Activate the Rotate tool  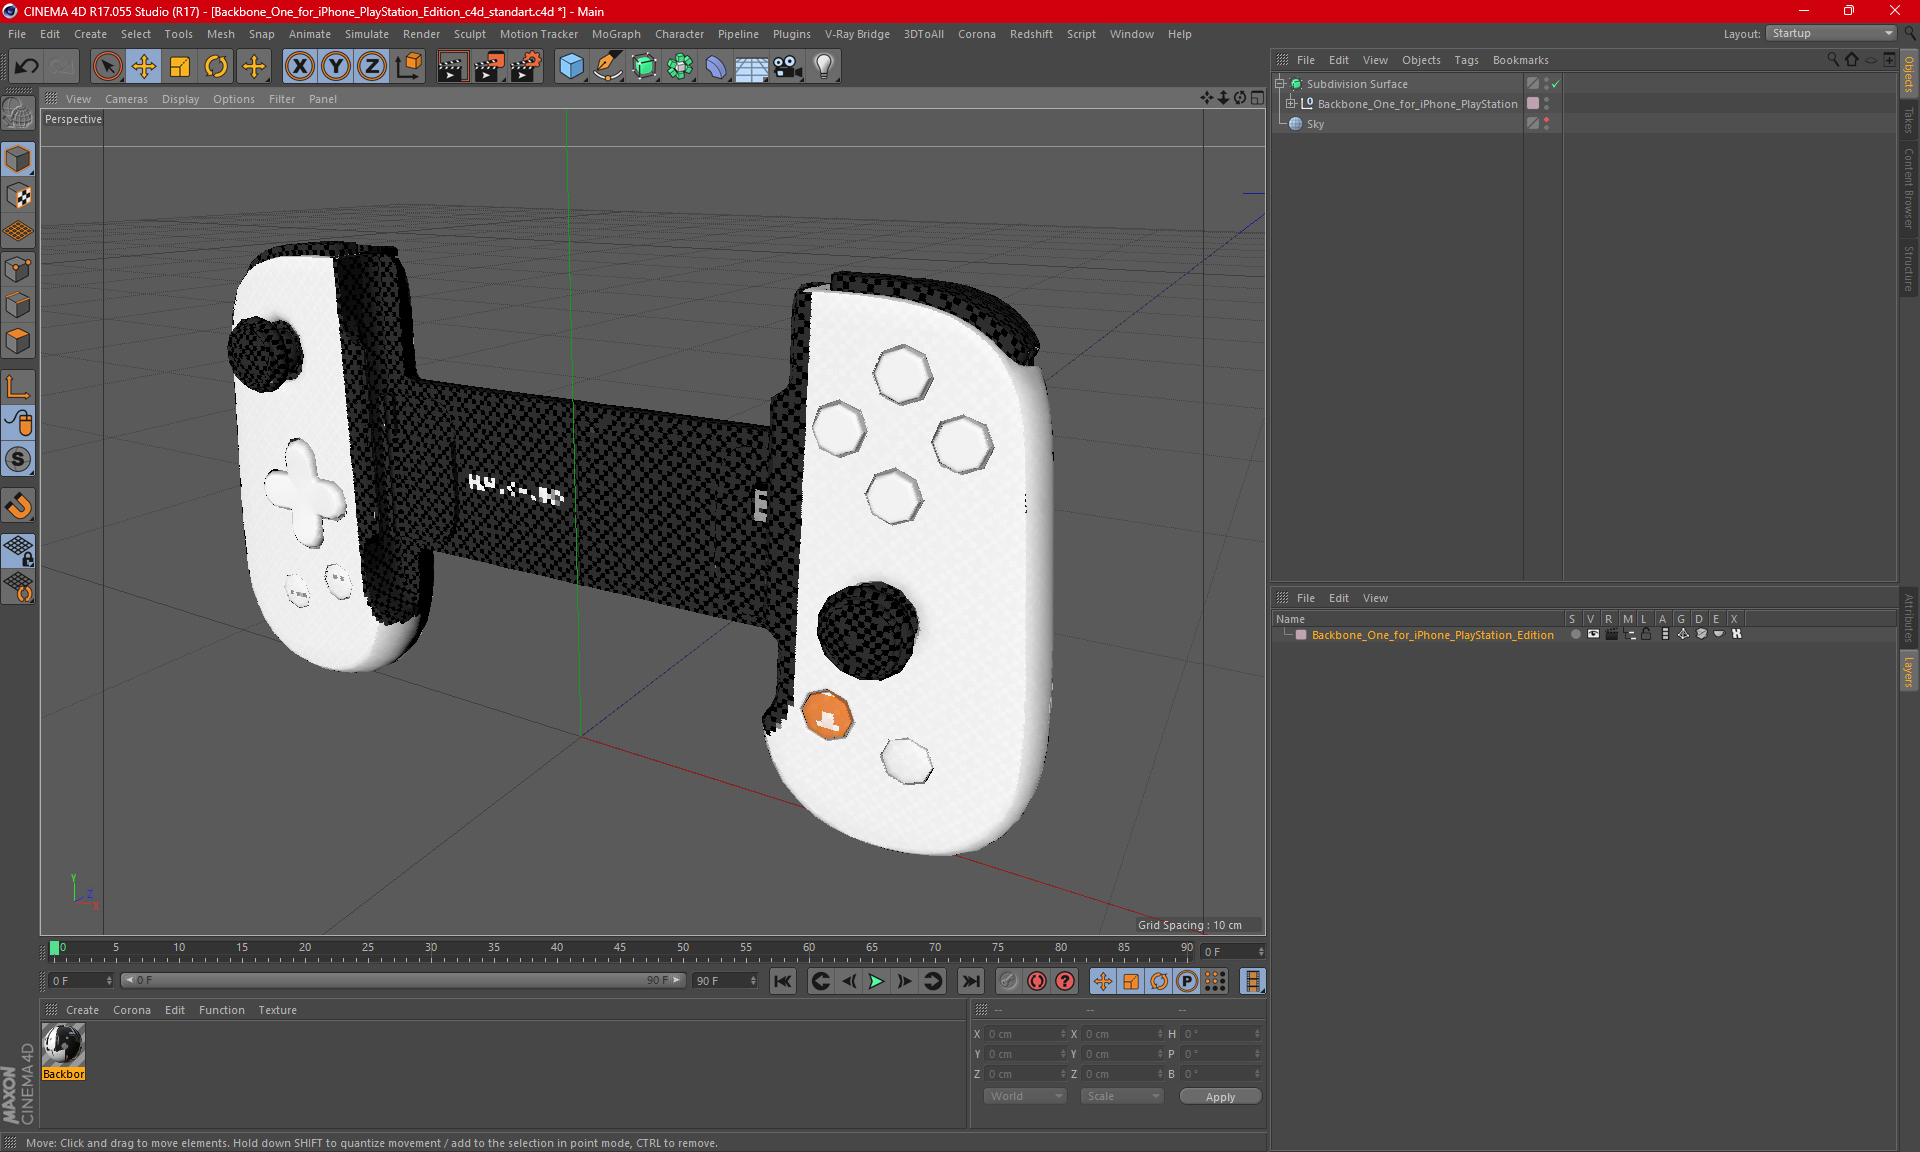pos(216,67)
